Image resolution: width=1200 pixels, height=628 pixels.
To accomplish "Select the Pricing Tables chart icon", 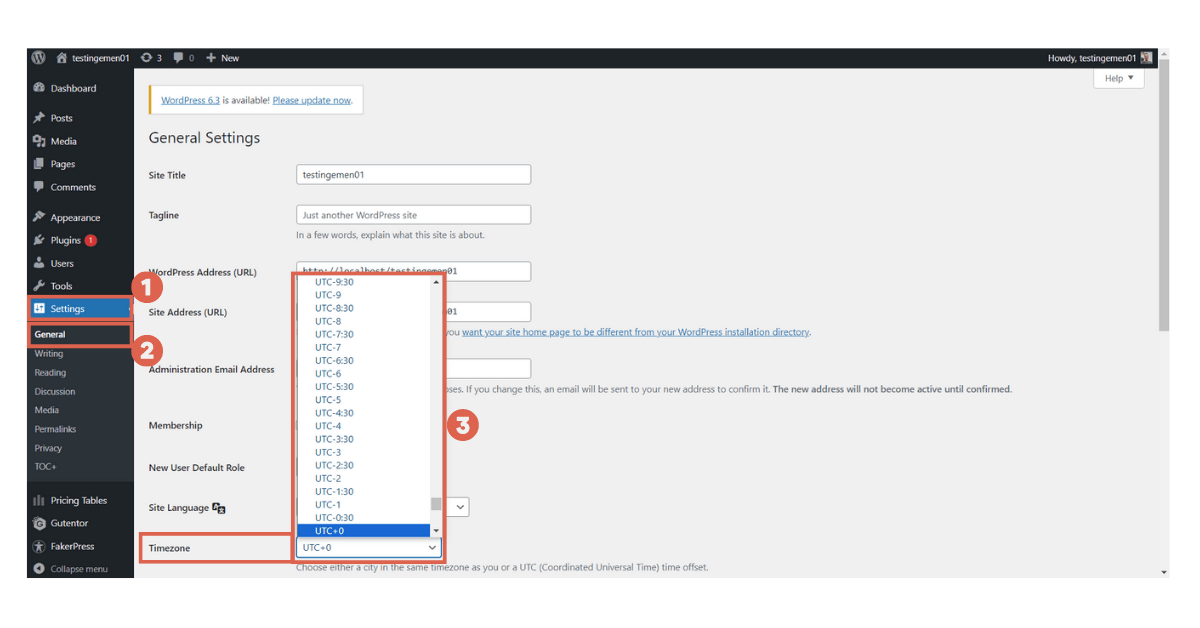I will tap(38, 500).
